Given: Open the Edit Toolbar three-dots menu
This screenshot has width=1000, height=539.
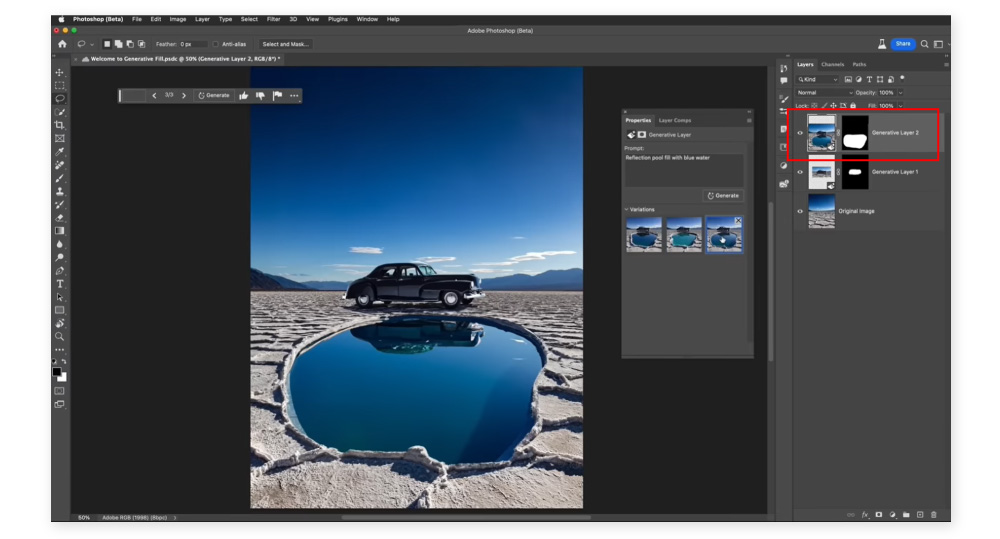Looking at the screenshot, I should click(60, 350).
